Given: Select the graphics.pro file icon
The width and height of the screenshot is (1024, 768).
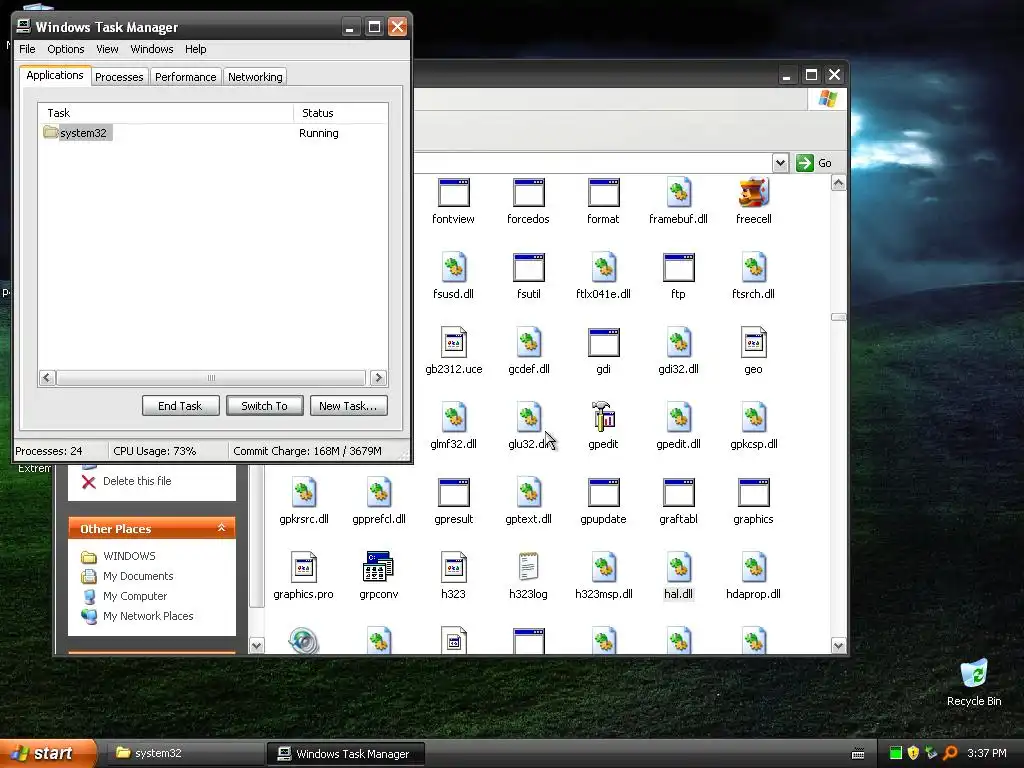Looking at the screenshot, I should click(304, 568).
